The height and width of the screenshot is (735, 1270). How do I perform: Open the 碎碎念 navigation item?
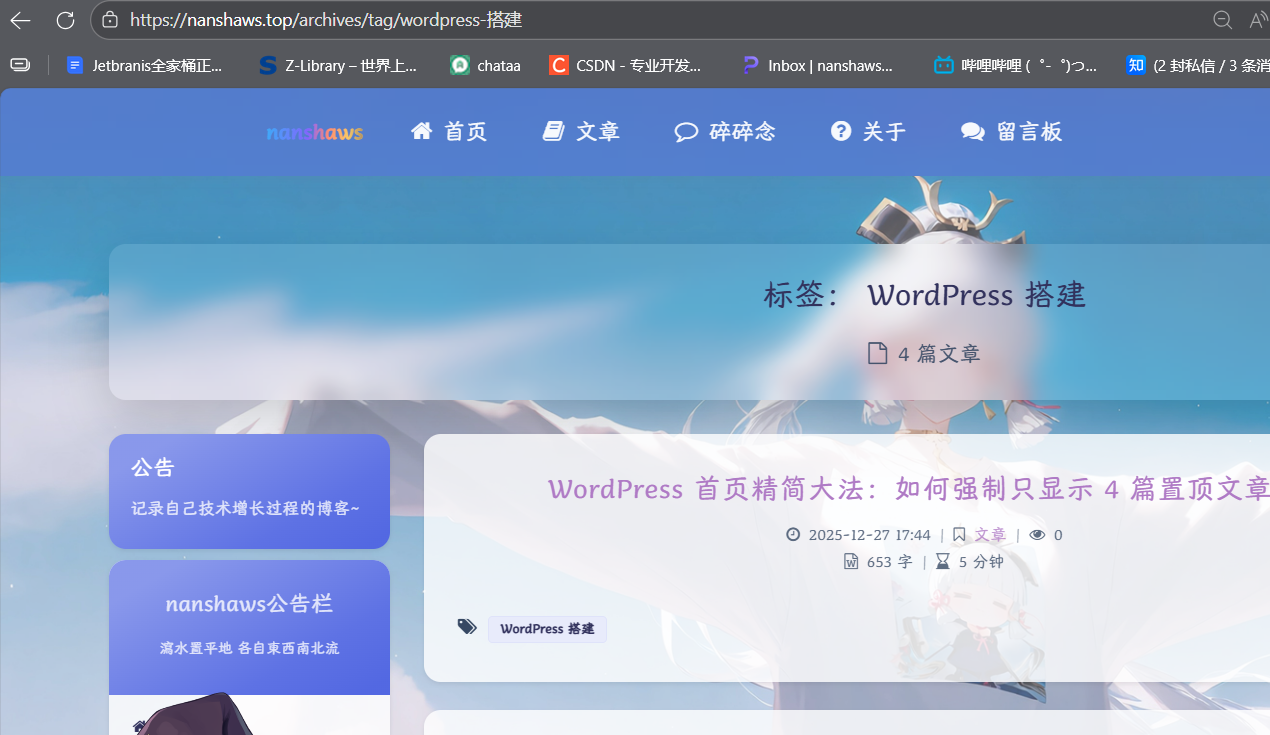point(725,132)
